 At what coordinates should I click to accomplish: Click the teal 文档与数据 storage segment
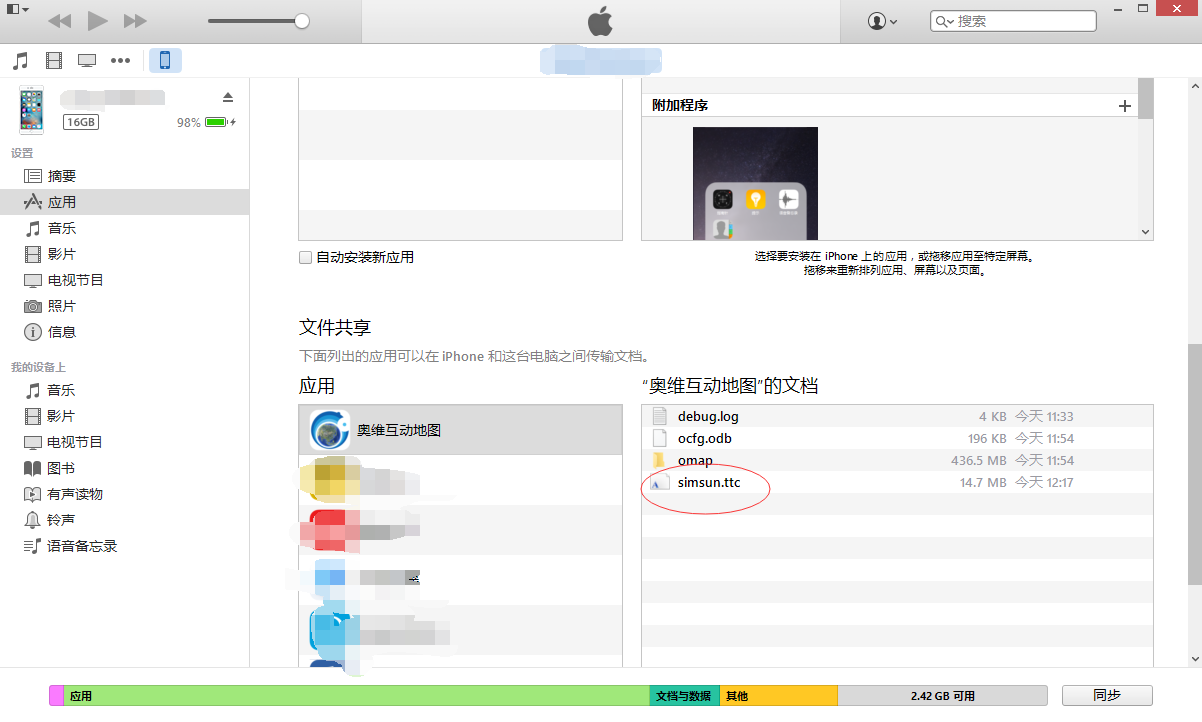[x=684, y=696]
